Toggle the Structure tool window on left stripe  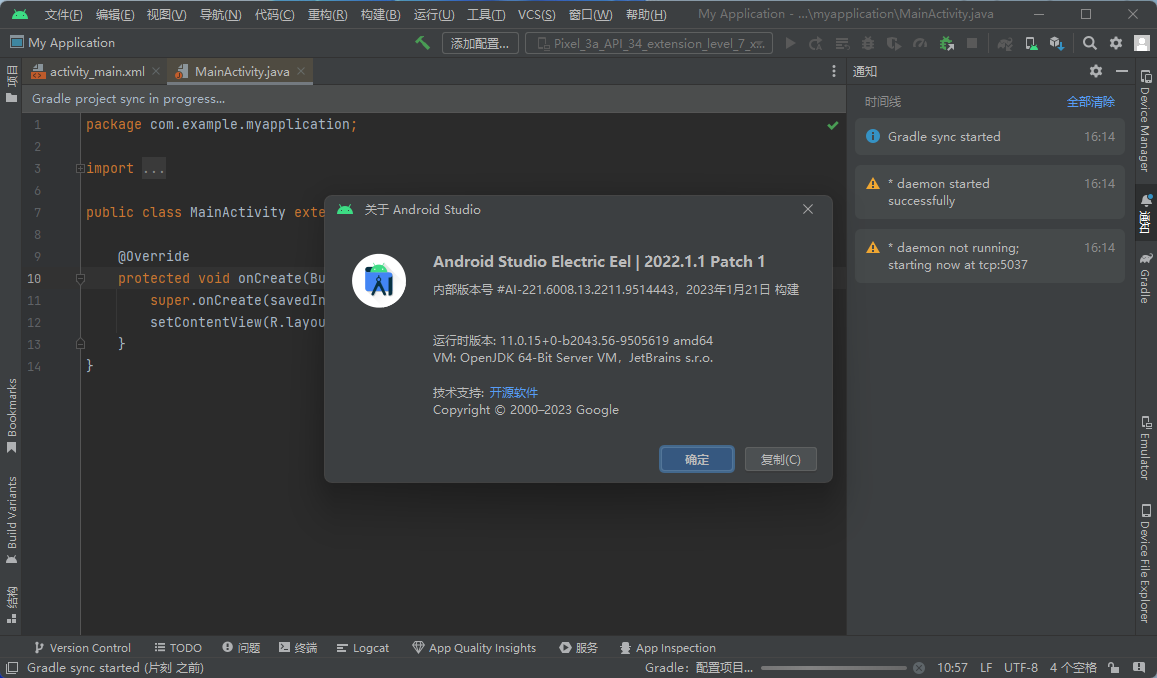(x=11, y=605)
